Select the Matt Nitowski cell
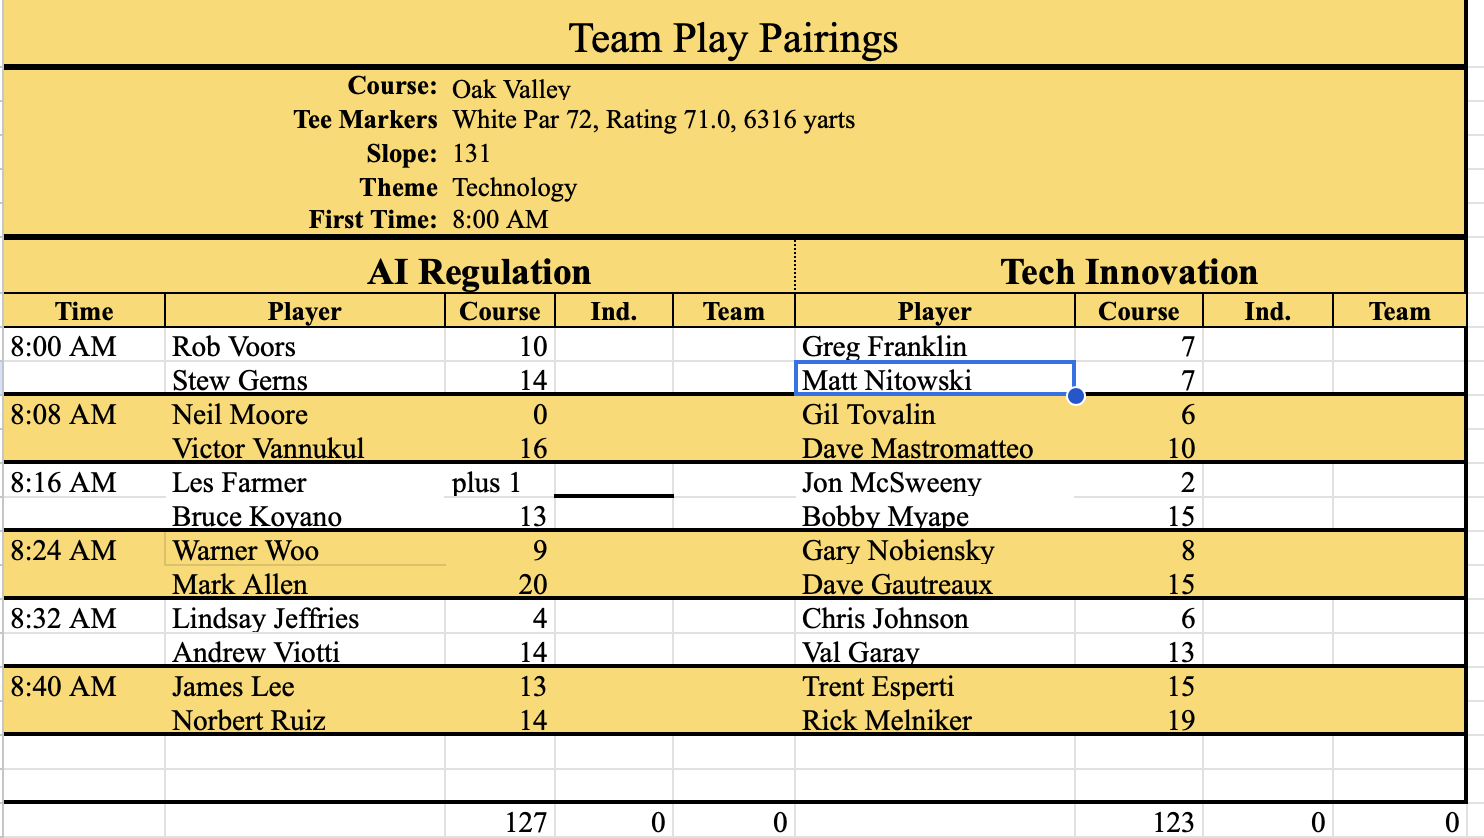The height and width of the screenshot is (838, 1484). click(934, 380)
